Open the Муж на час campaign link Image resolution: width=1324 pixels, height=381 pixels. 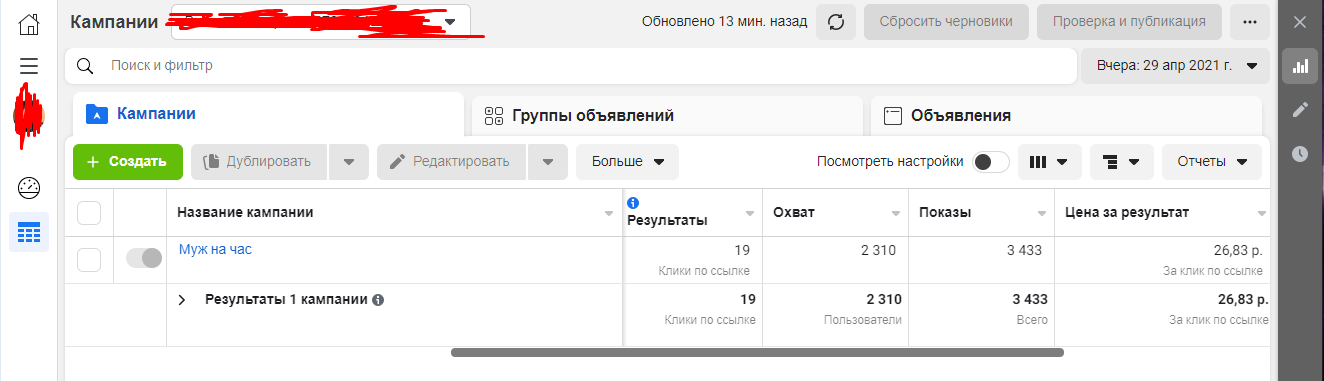(215, 249)
